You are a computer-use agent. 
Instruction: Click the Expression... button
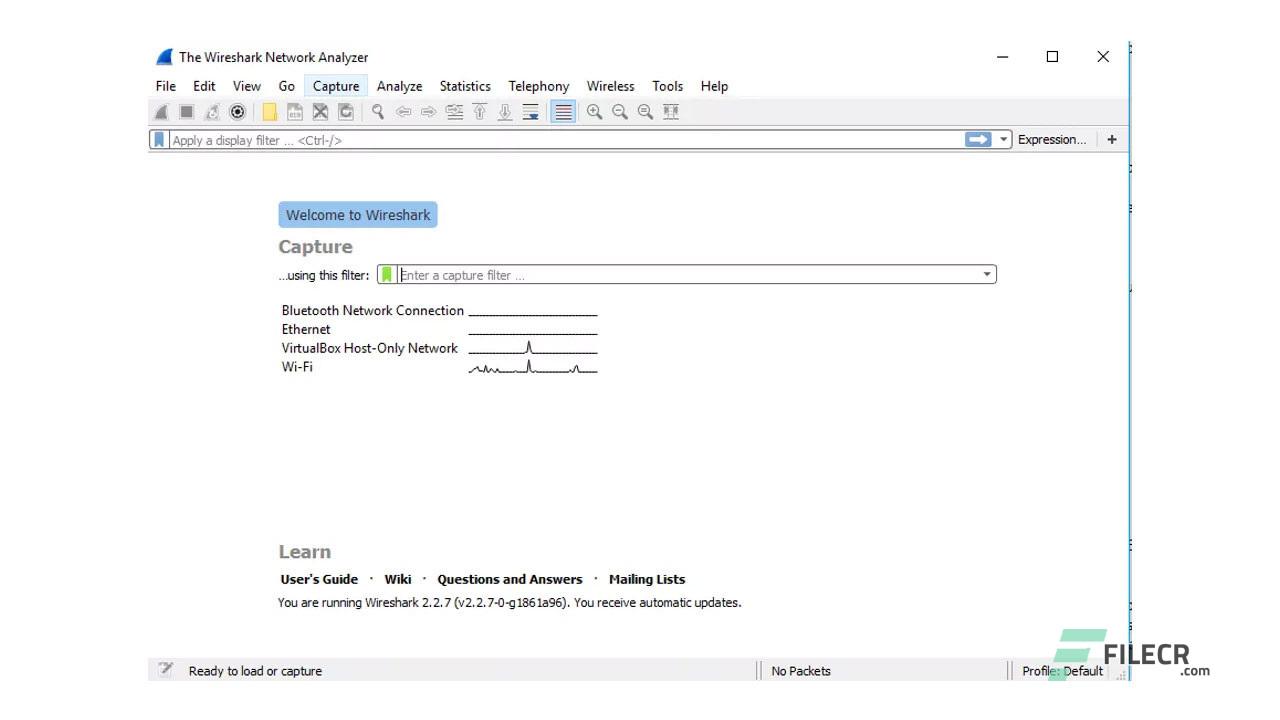[1052, 140]
